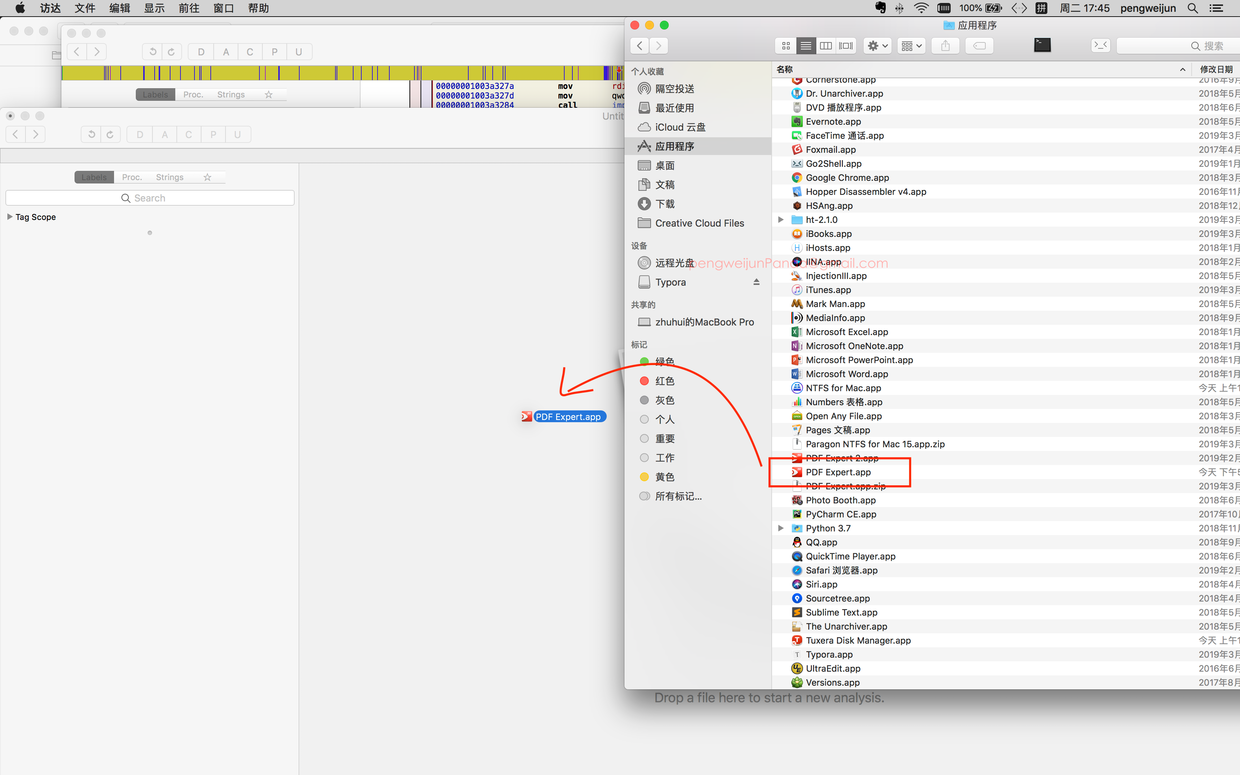The width and height of the screenshot is (1240, 775).
Task: Switch to Labels tab in front Hopper window
Action: (94, 177)
